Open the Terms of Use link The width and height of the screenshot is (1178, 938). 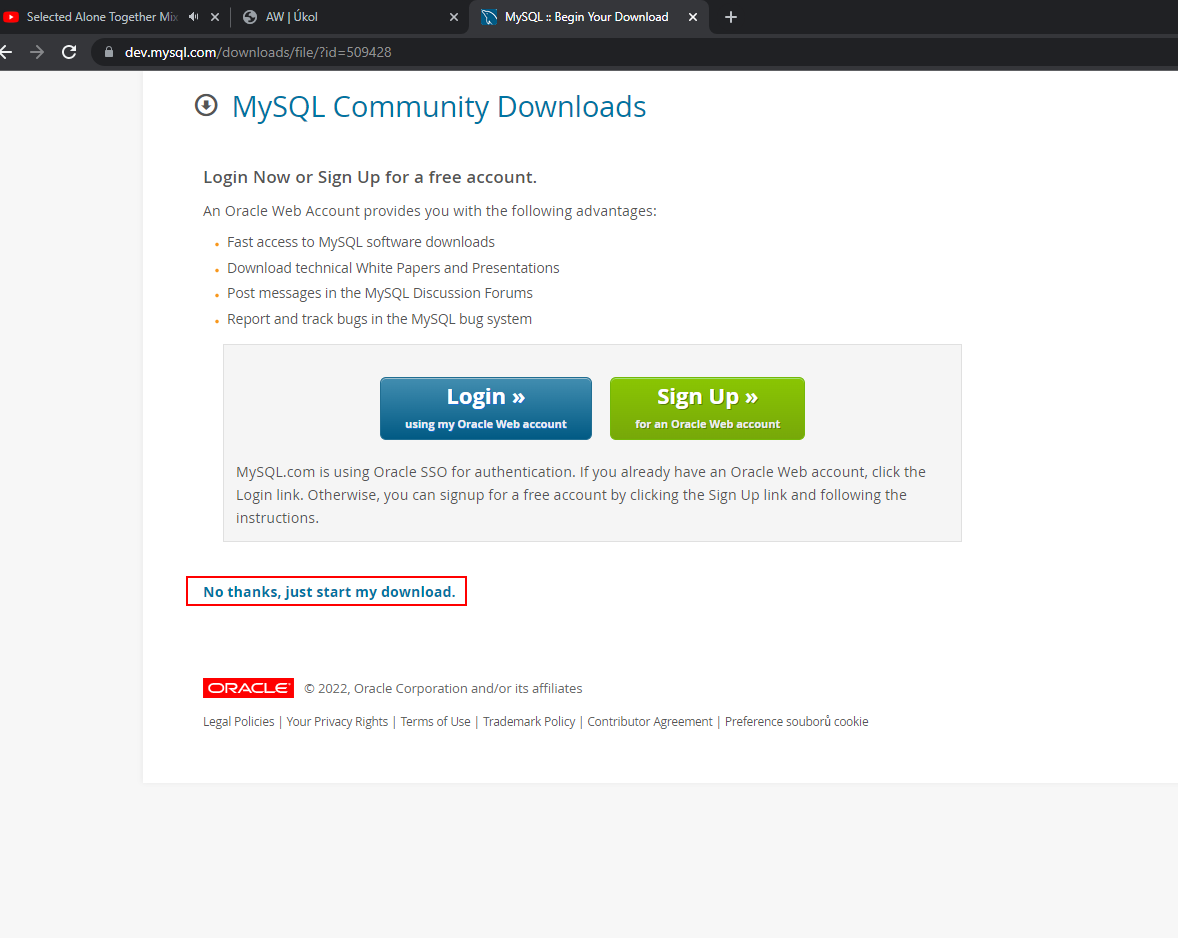(436, 721)
